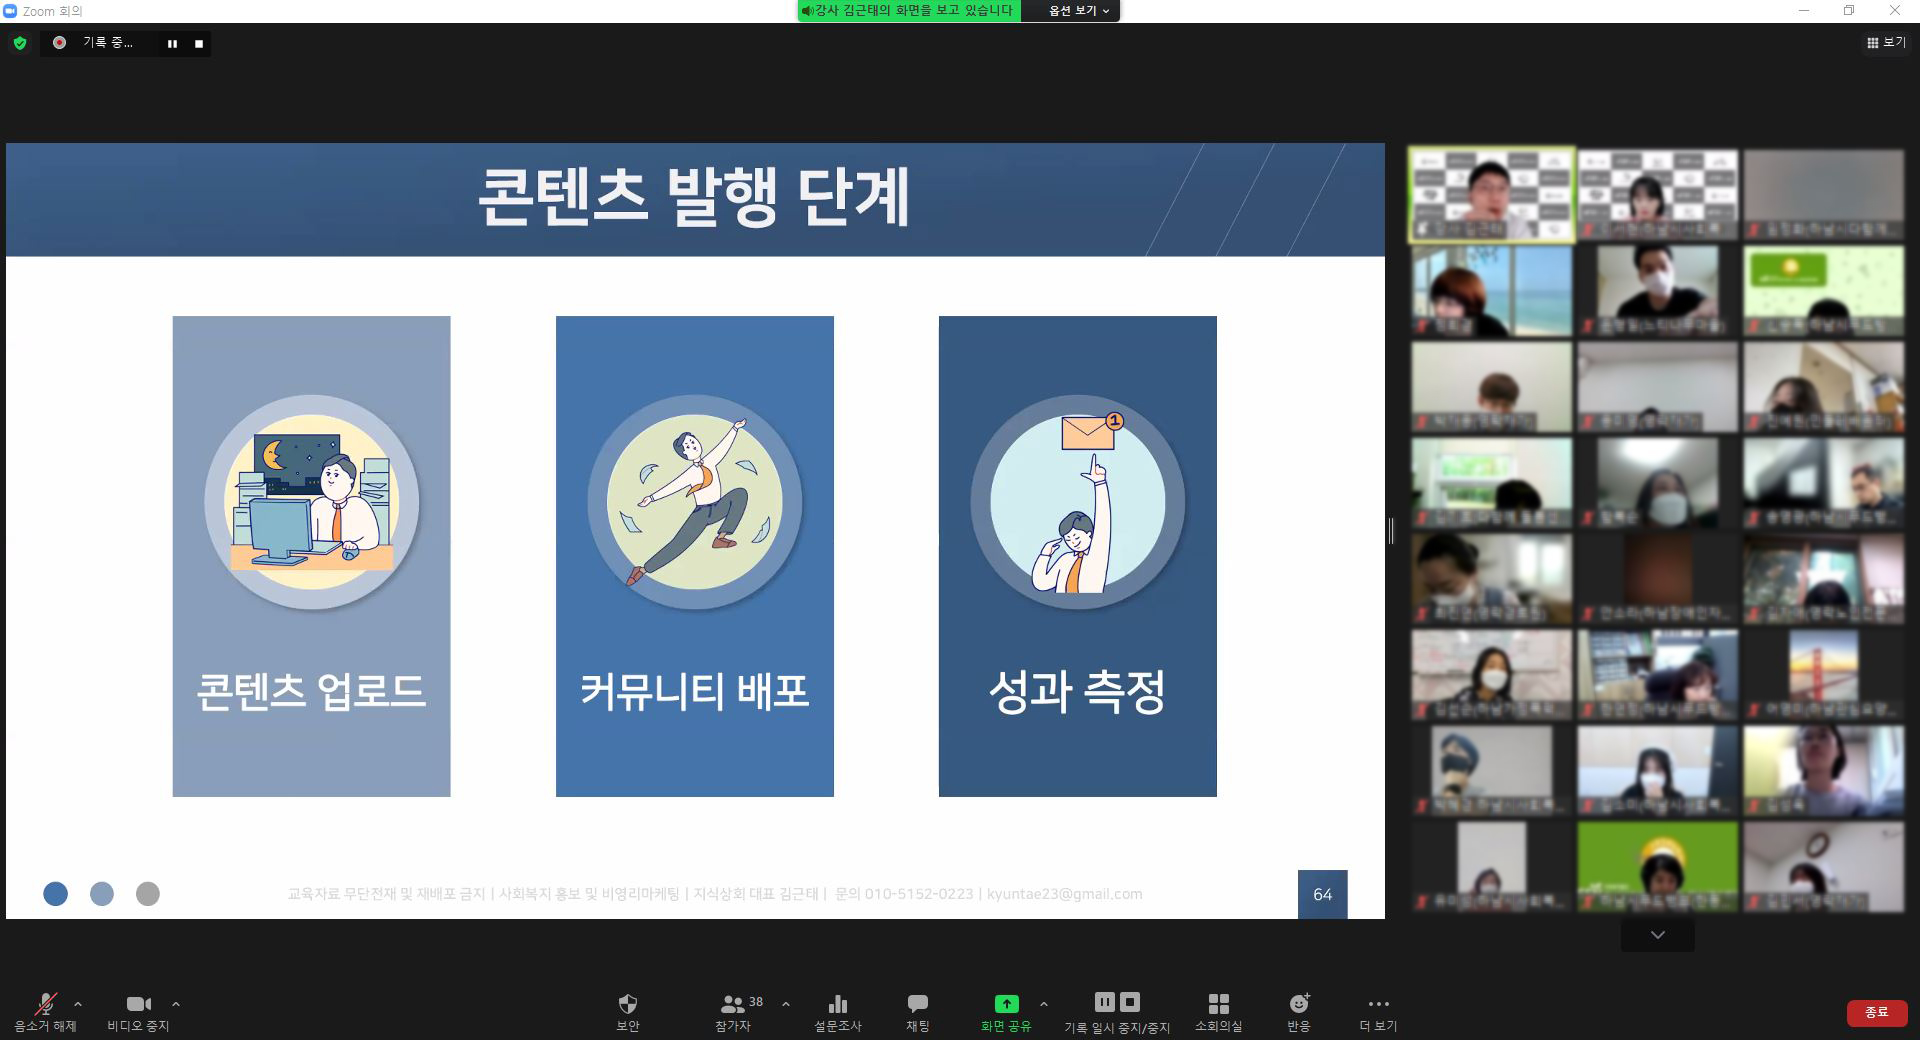
Task: Click the green encryption shield icon
Action: pos(20,43)
